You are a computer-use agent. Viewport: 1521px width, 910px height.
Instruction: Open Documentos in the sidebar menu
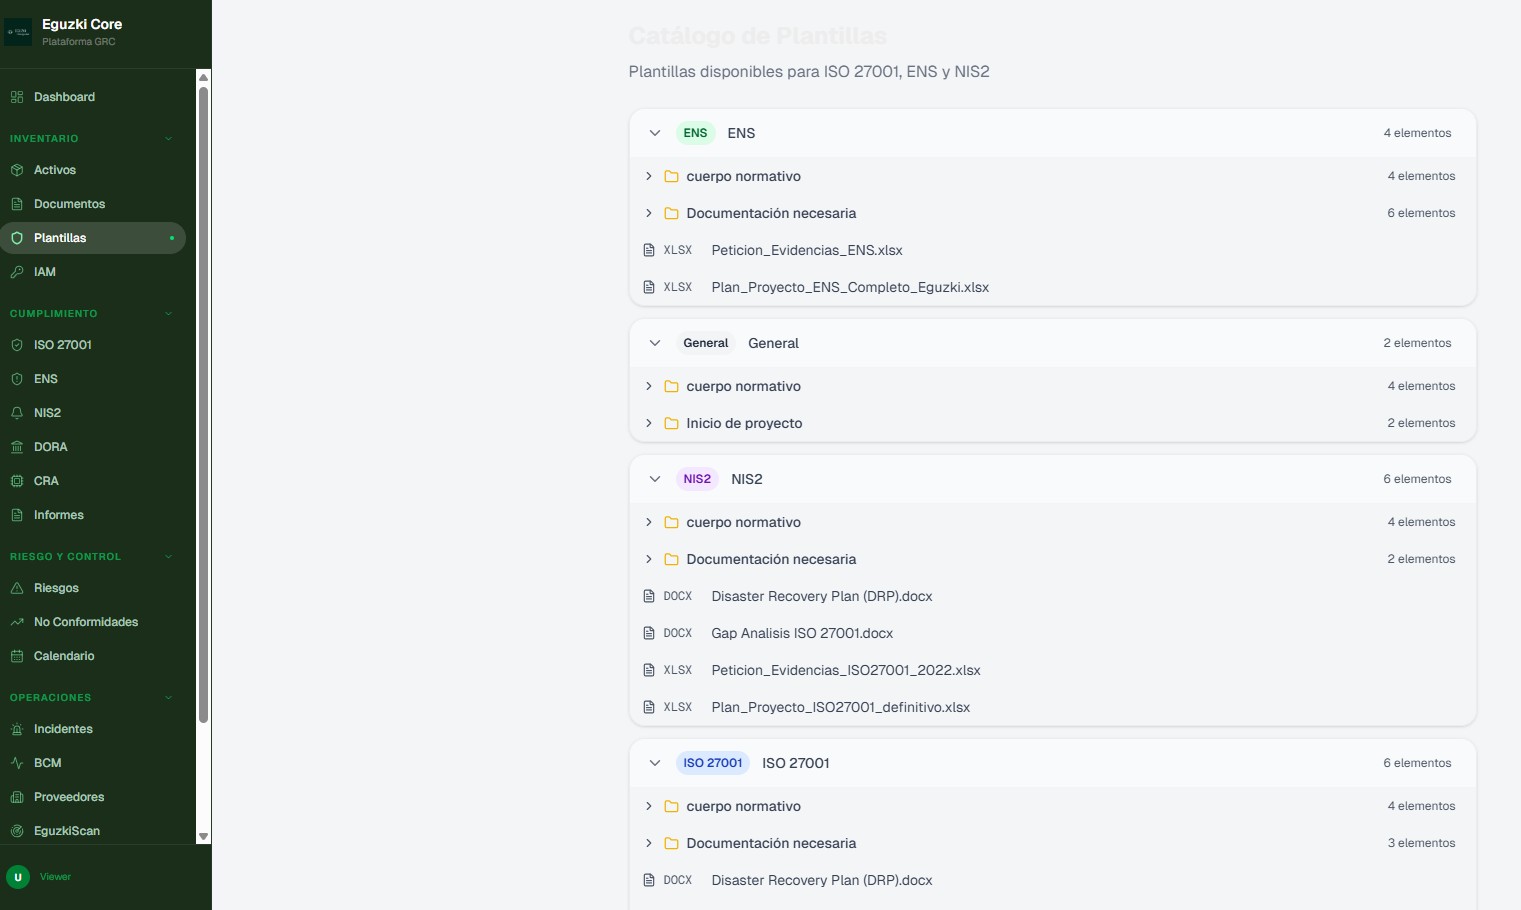tap(69, 204)
